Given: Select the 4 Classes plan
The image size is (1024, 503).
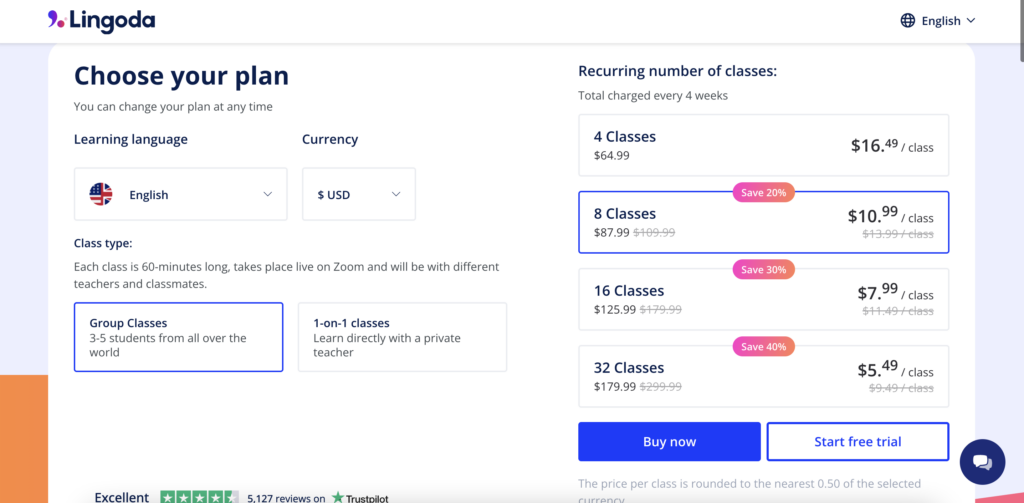Looking at the screenshot, I should tap(763, 145).
